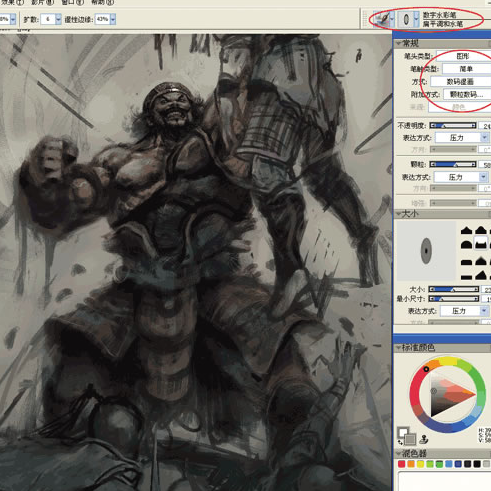Select the first tip profile in third row
This screenshot has width=491, height=491.
(466, 262)
